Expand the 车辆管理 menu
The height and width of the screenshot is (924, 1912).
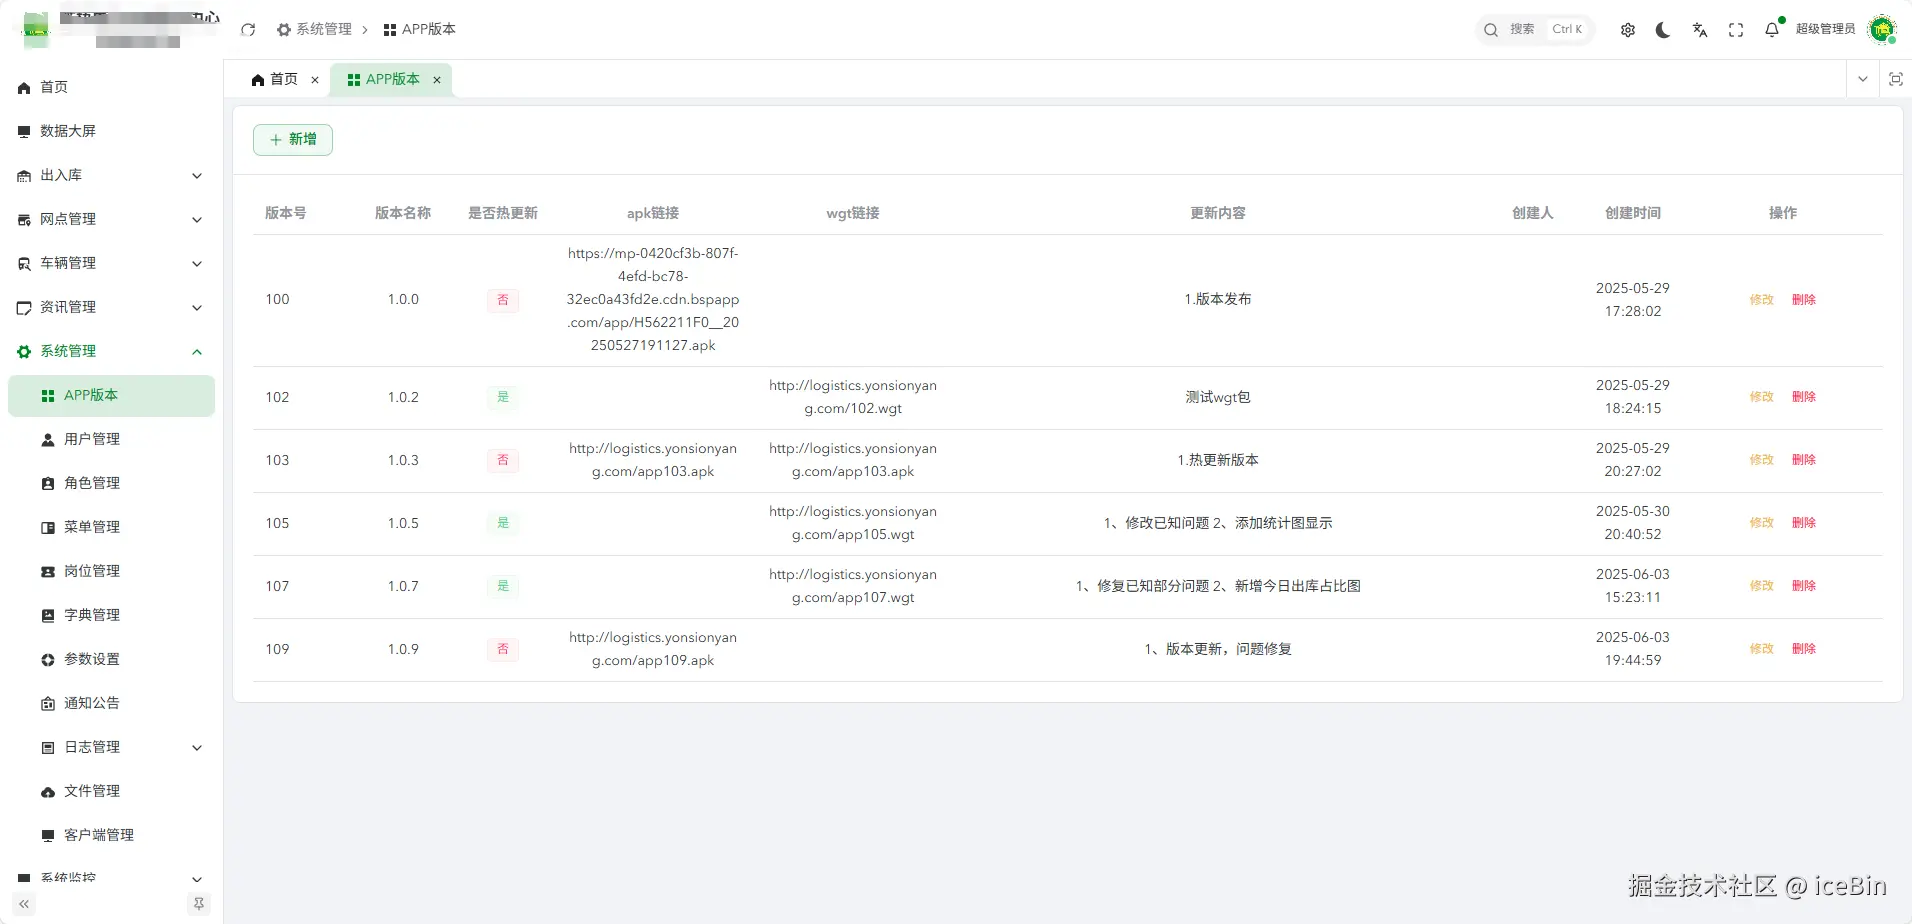click(111, 263)
